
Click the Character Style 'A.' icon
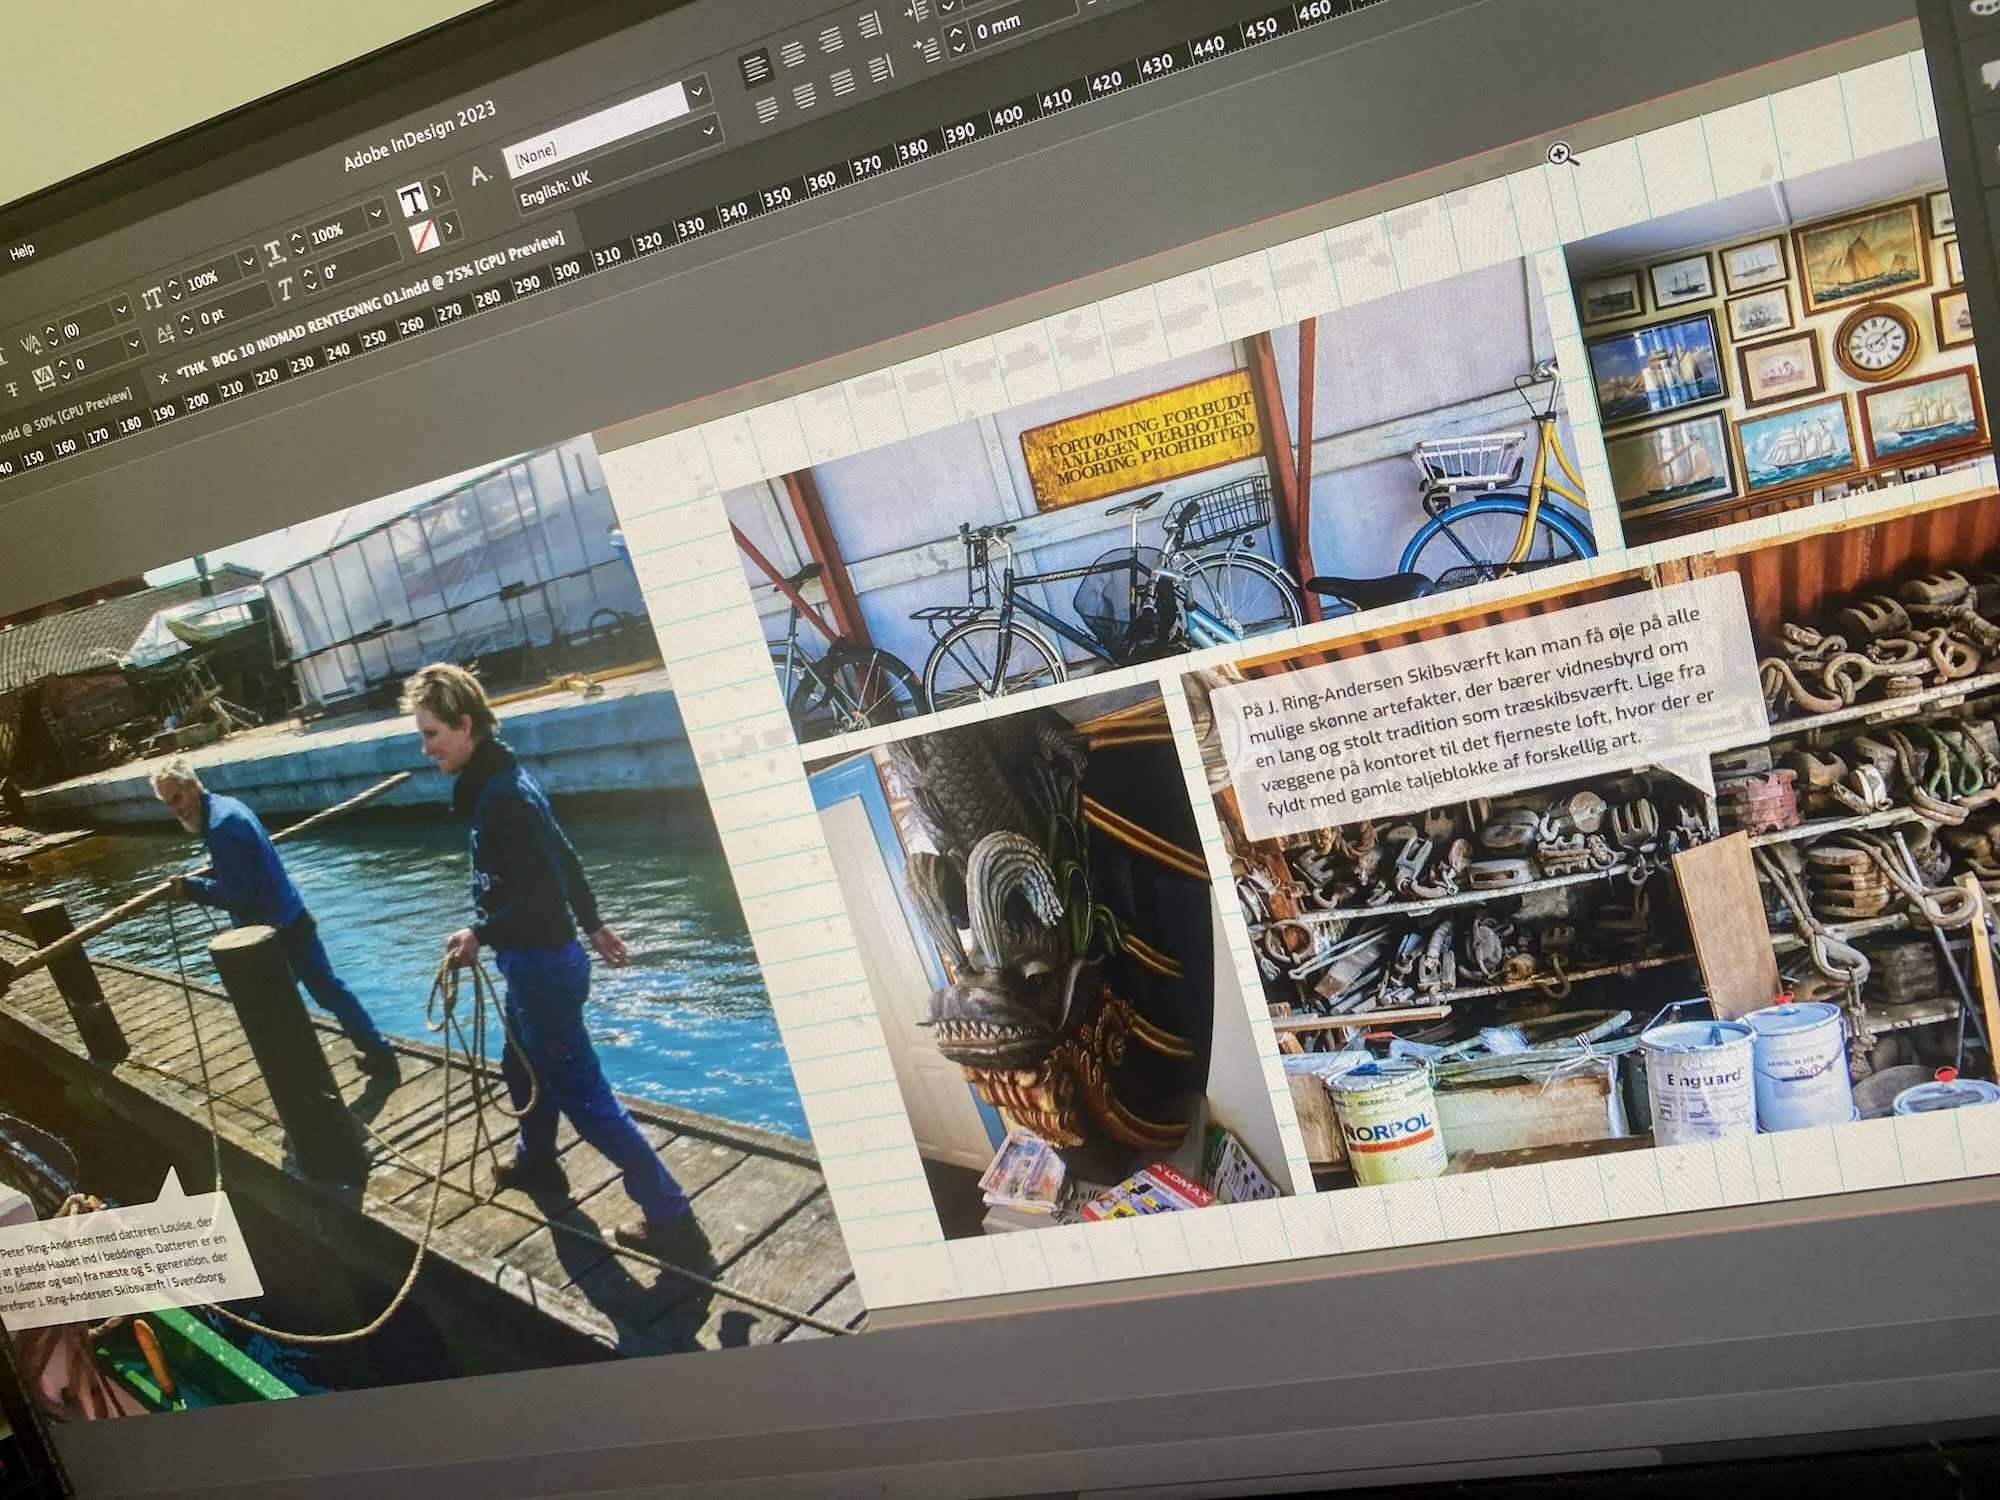481,175
